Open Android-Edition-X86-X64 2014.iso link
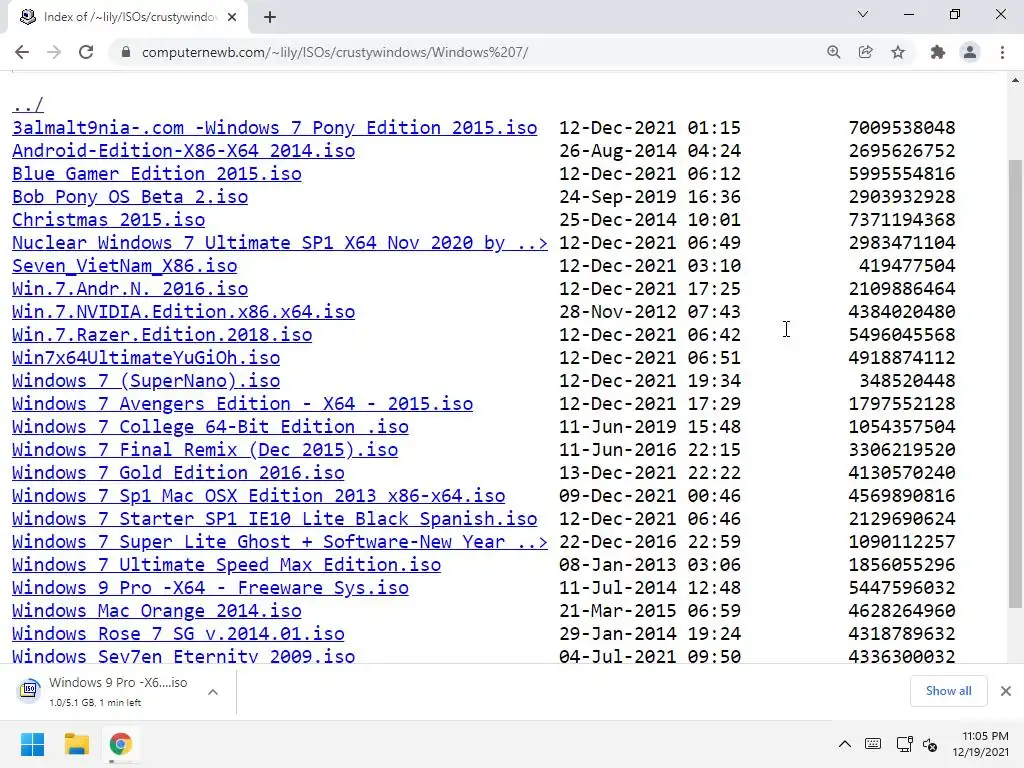 [184, 150]
